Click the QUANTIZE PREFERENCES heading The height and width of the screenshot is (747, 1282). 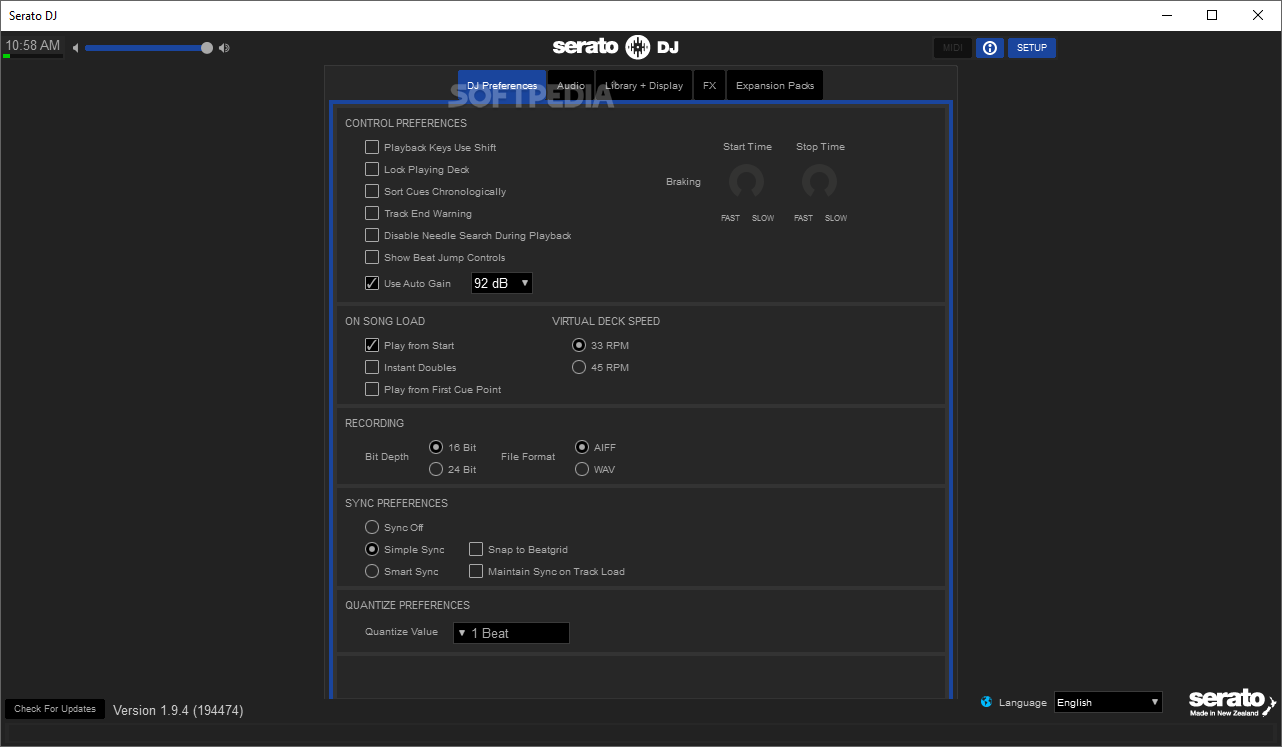click(x=407, y=605)
